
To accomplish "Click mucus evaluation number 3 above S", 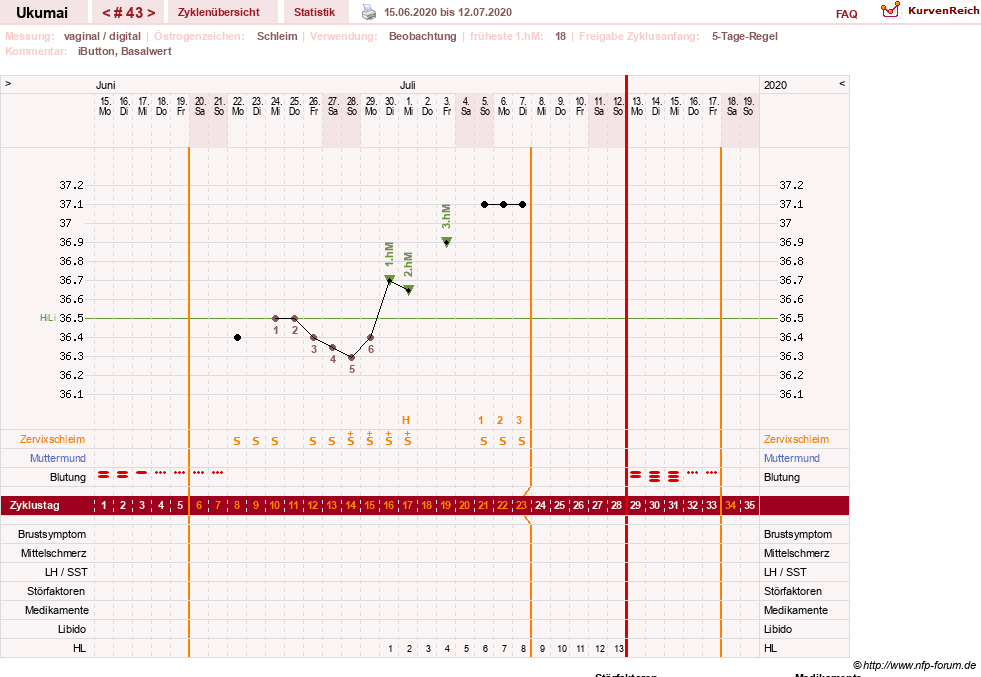I will [519, 420].
